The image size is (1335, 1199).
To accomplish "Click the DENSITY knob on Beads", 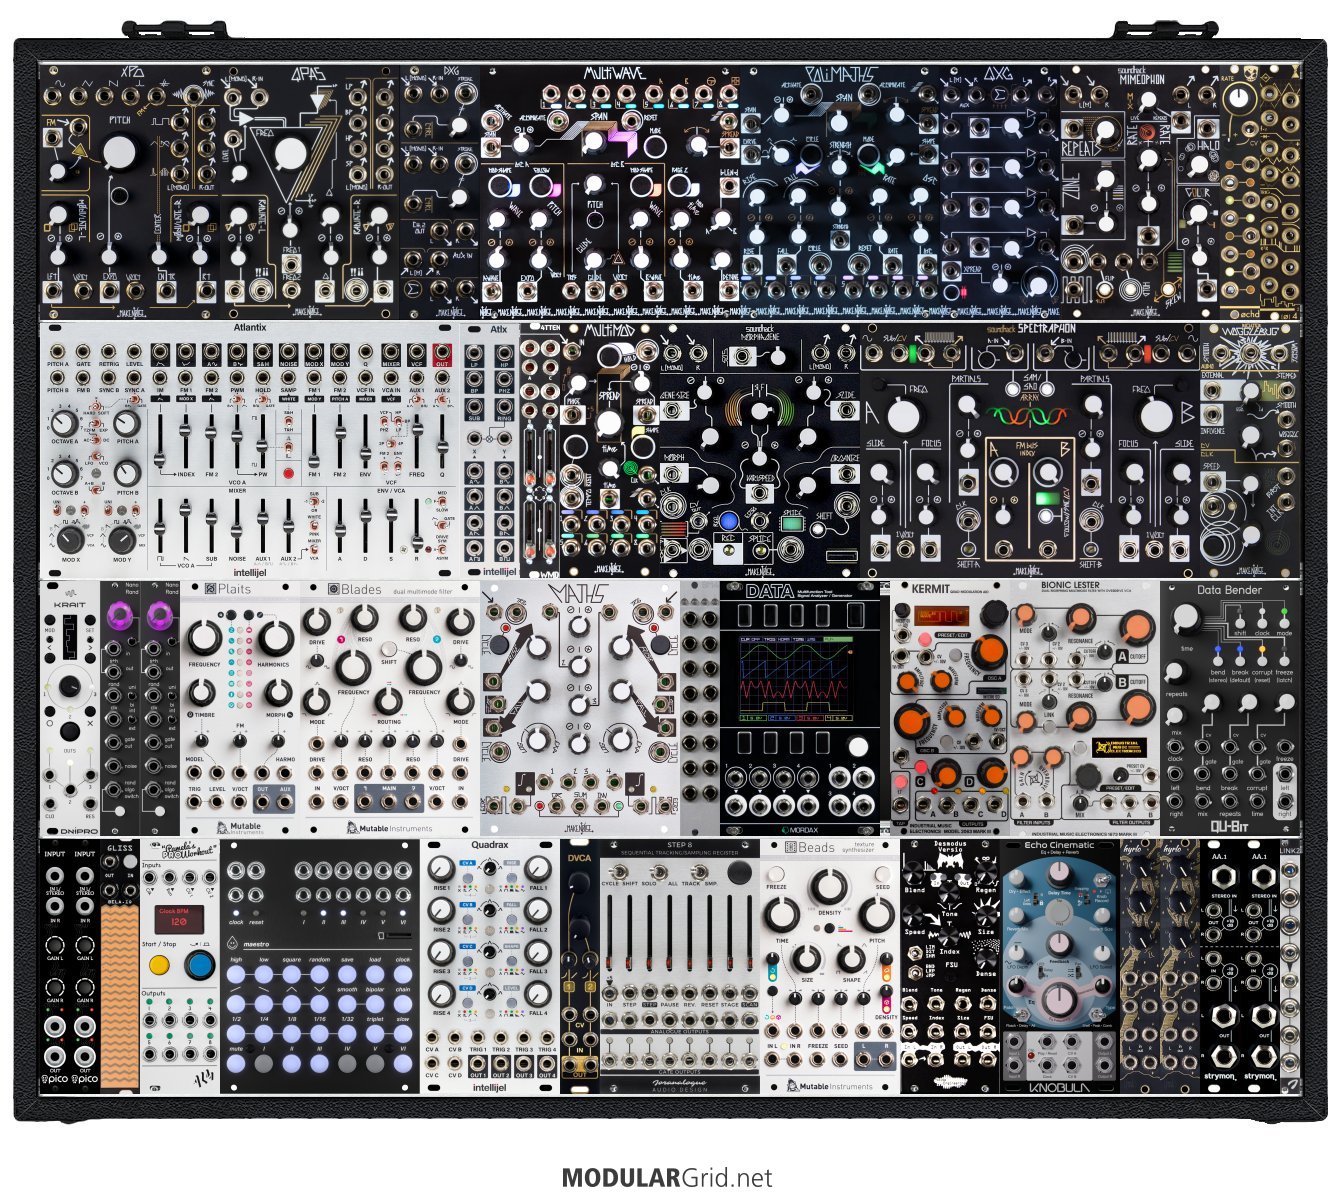I will (829, 886).
